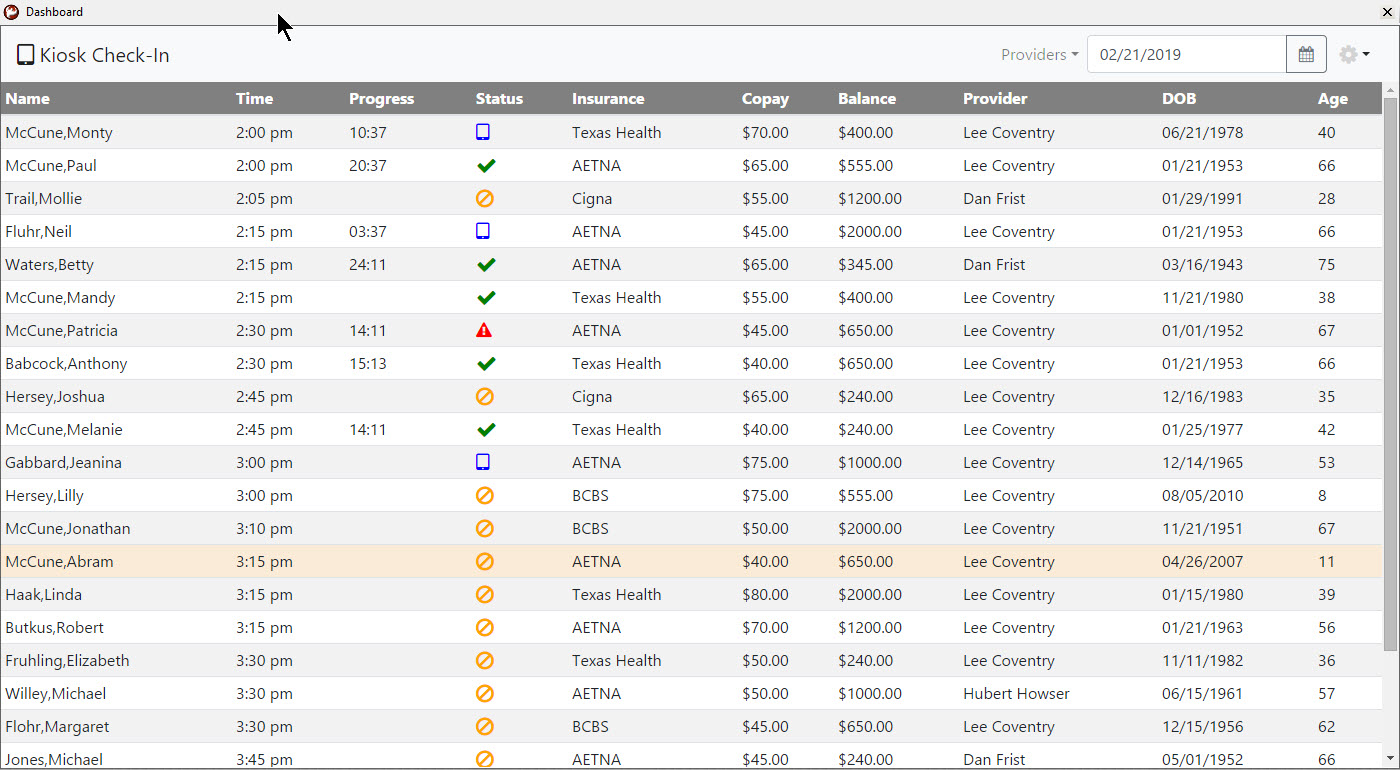Sort by the Progress column header

381,98
